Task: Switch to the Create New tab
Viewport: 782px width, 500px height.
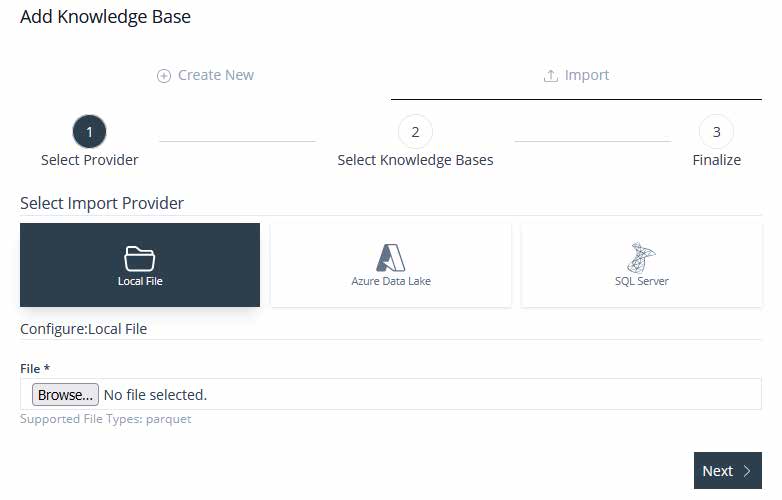Action: point(205,75)
